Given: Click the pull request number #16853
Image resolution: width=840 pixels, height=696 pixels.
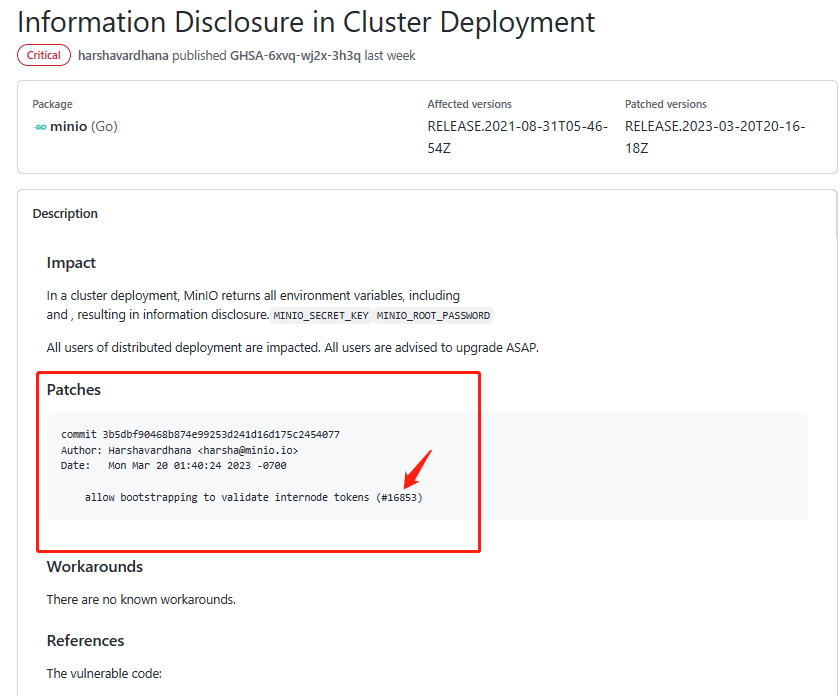Looking at the screenshot, I should pos(399,498).
